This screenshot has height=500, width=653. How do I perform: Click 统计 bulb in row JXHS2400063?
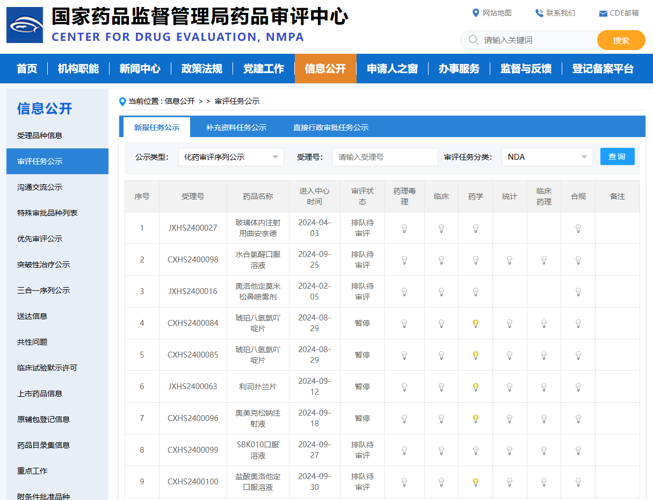pos(509,387)
